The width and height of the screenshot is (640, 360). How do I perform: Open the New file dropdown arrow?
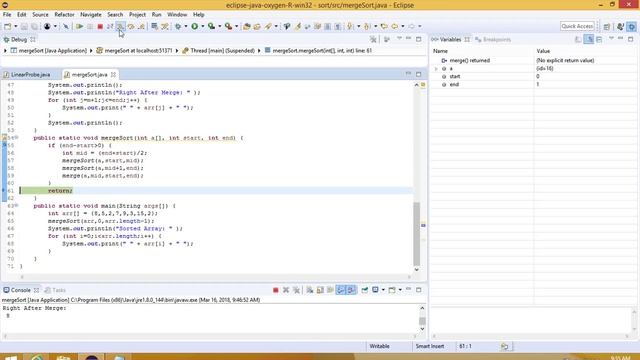[16, 27]
